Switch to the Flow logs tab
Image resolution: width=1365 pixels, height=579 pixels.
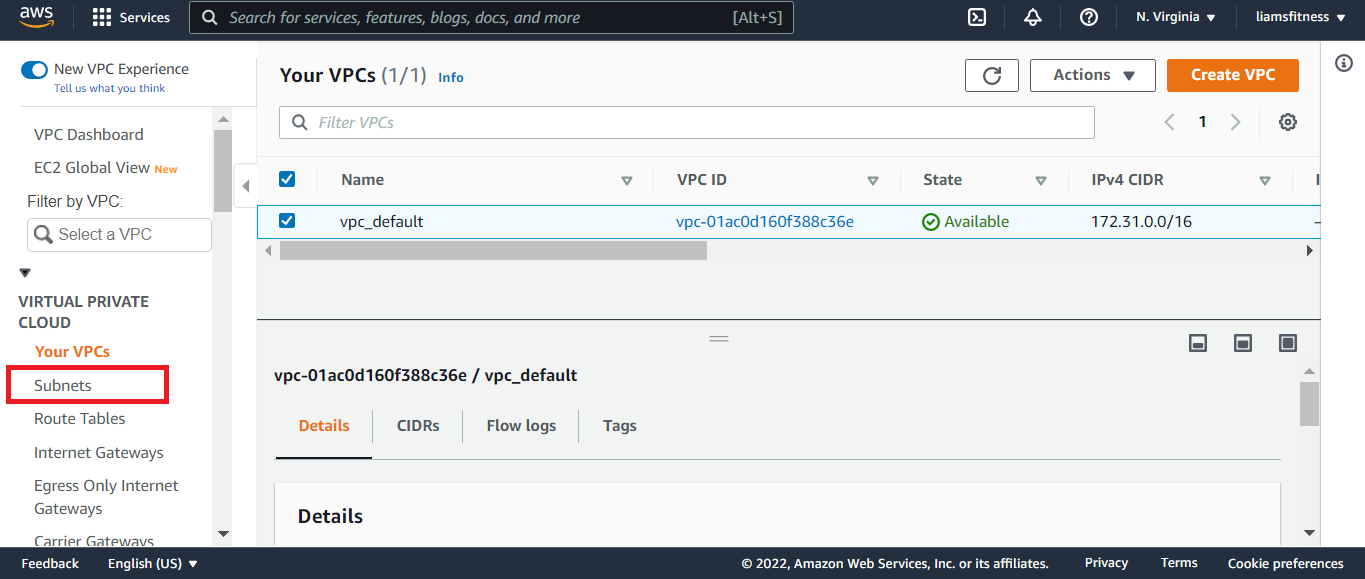click(521, 425)
